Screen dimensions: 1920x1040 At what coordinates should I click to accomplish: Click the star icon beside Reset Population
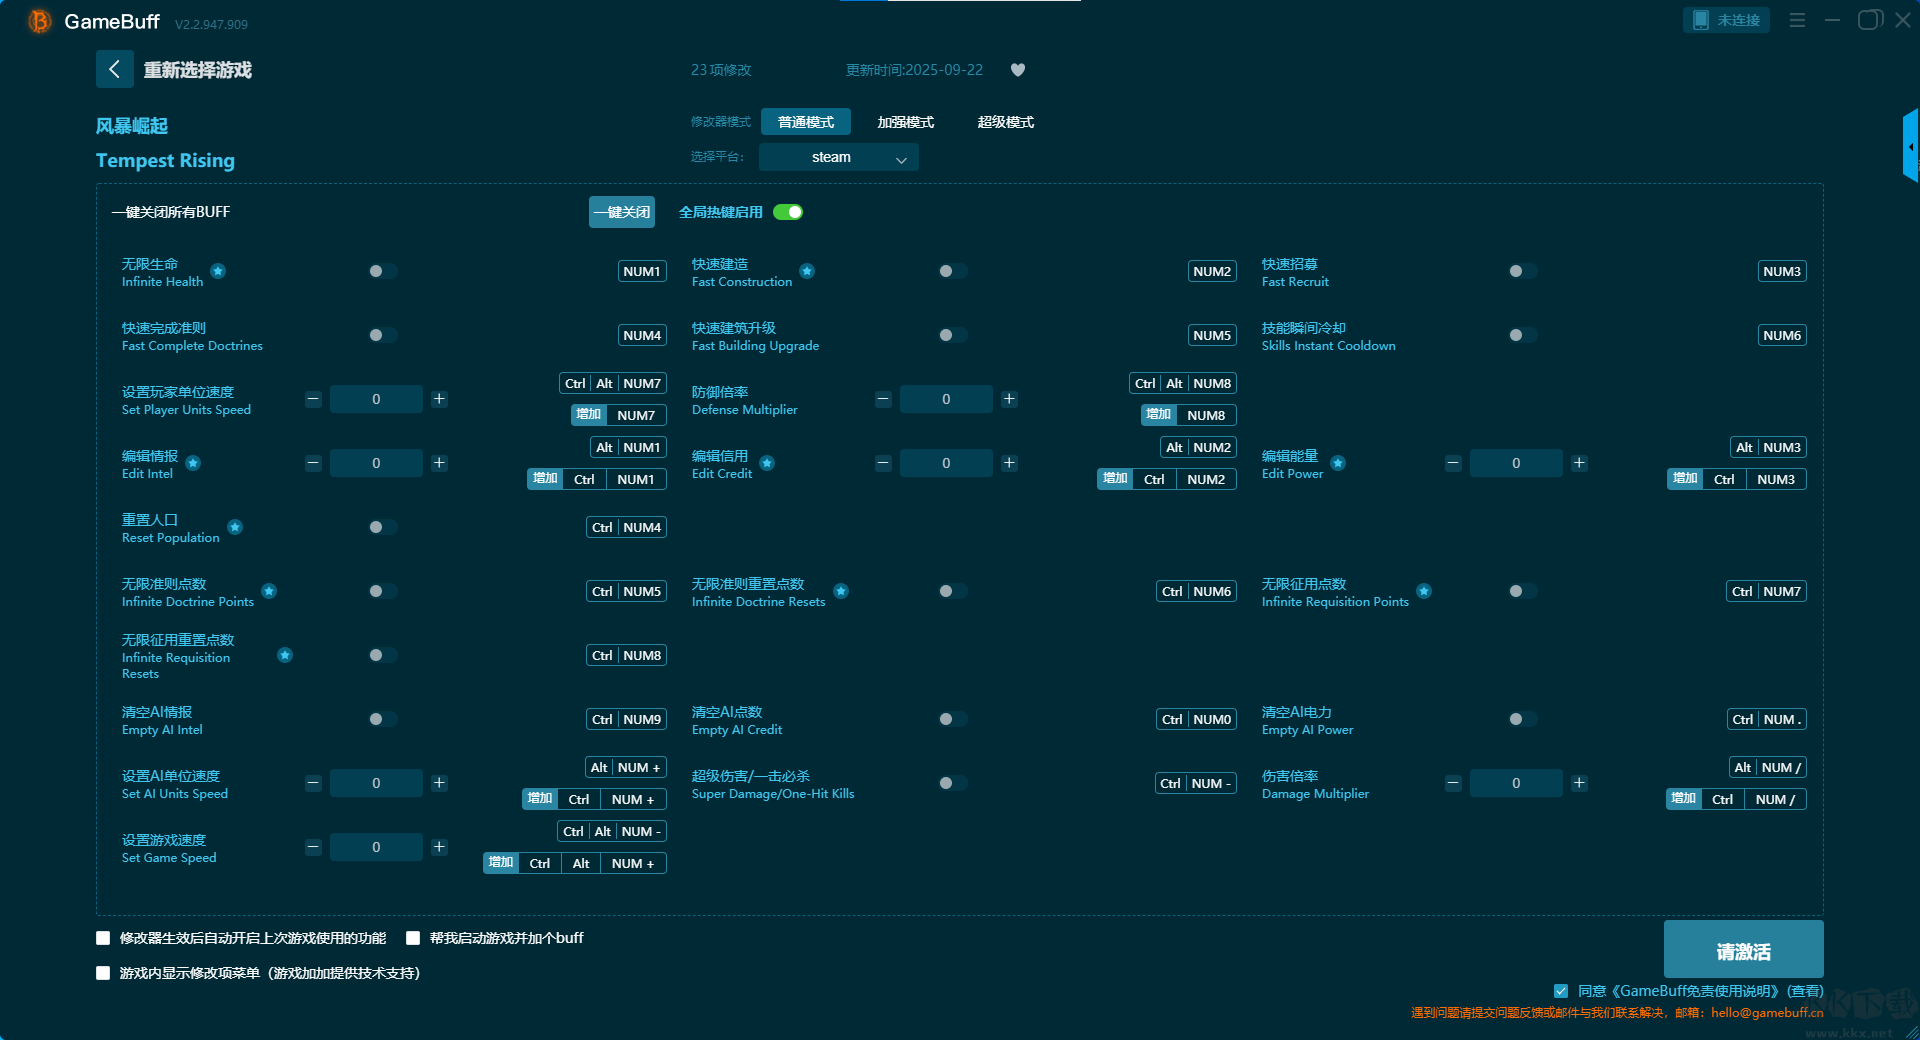pyautogui.click(x=235, y=527)
